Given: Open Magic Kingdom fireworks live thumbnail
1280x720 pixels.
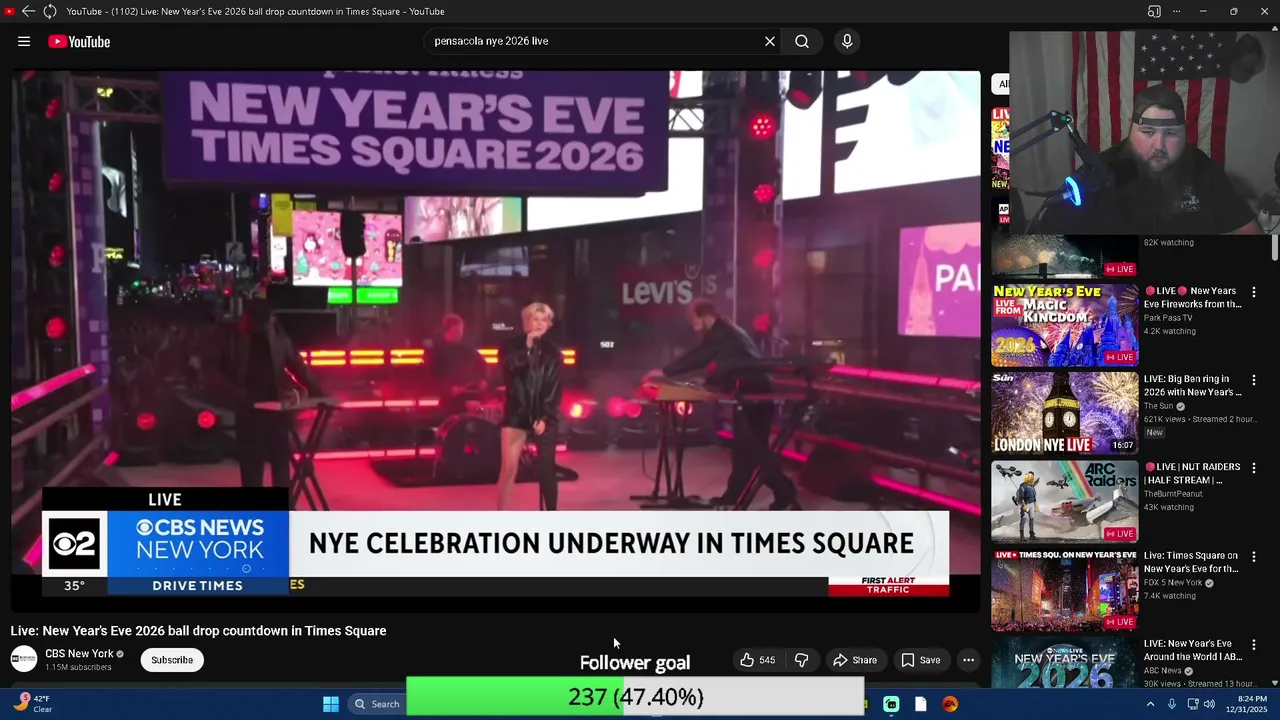Looking at the screenshot, I should click(1065, 325).
